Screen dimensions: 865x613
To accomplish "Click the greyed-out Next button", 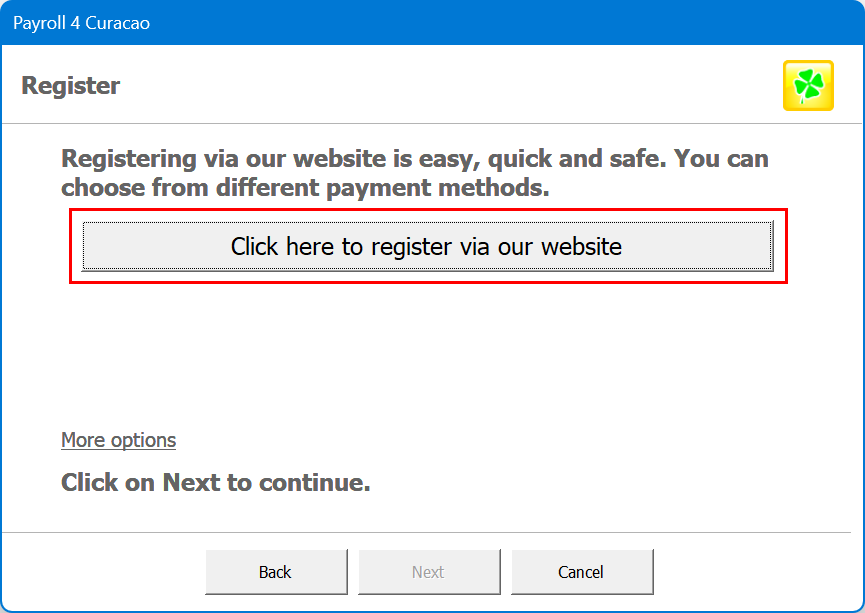I will (428, 572).
